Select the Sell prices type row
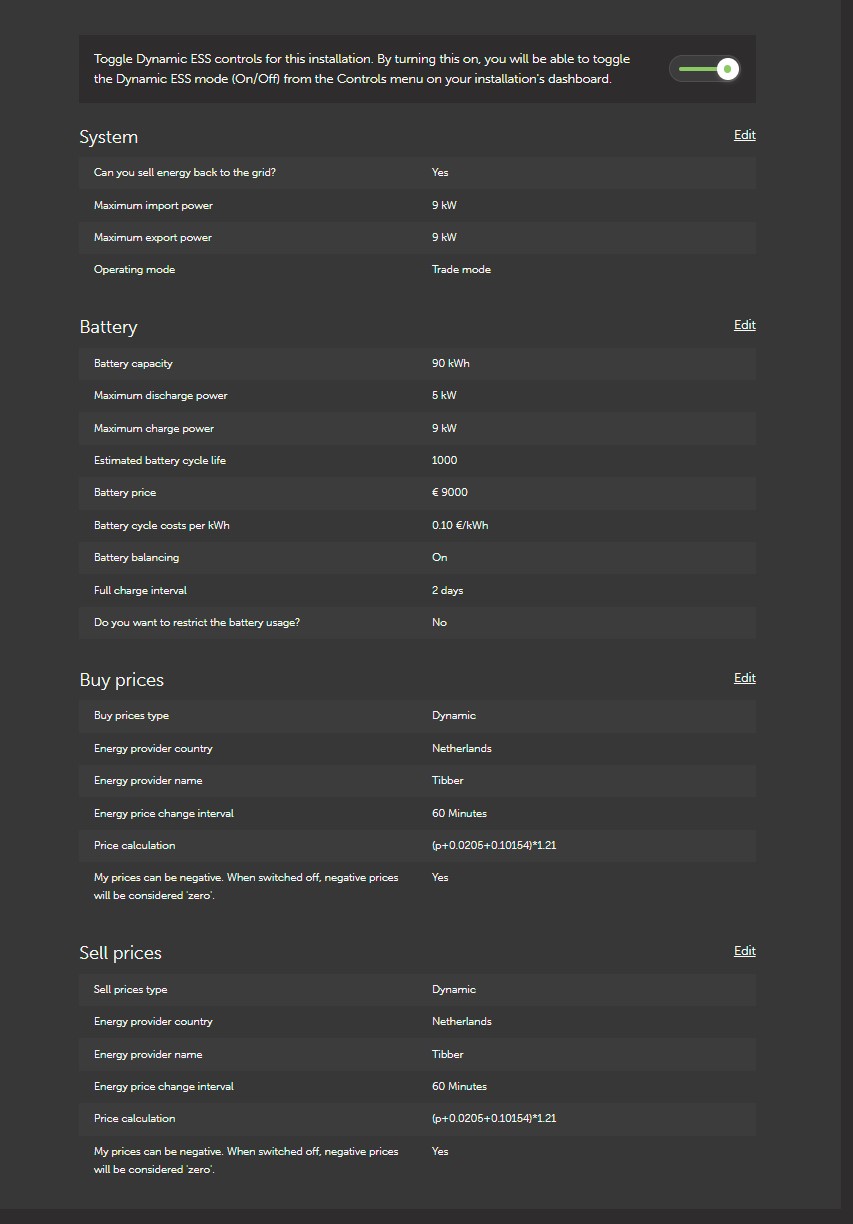The image size is (853, 1224). click(417, 990)
